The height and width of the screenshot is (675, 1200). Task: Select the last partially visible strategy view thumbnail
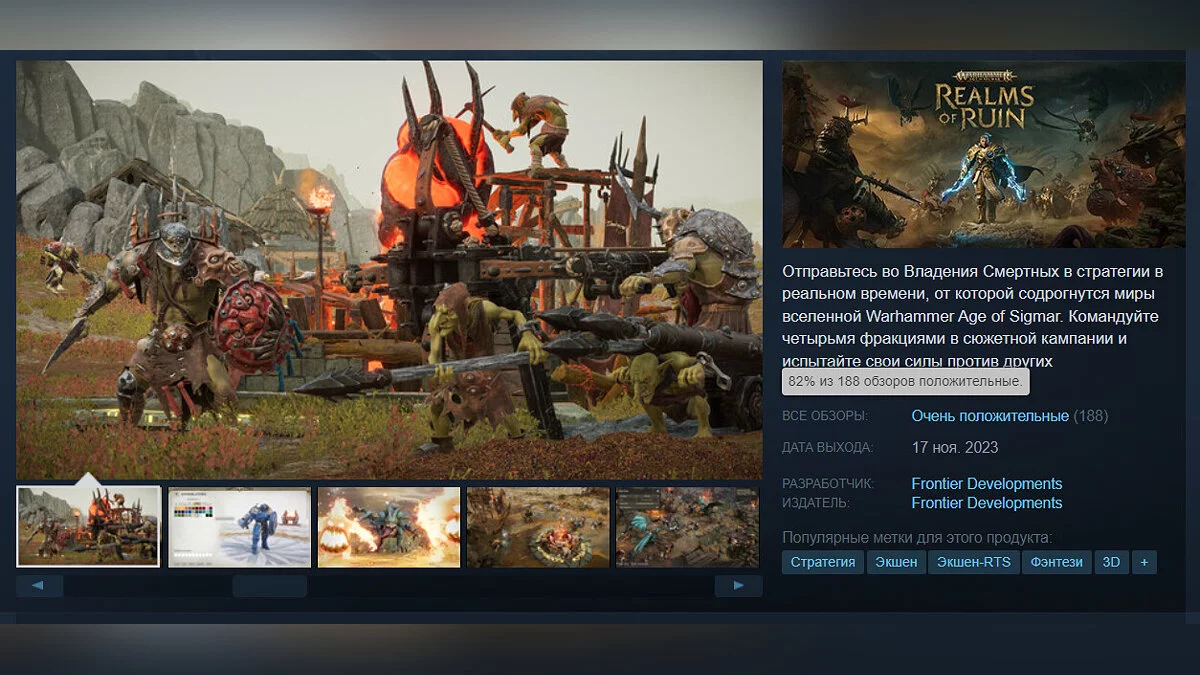tap(689, 527)
